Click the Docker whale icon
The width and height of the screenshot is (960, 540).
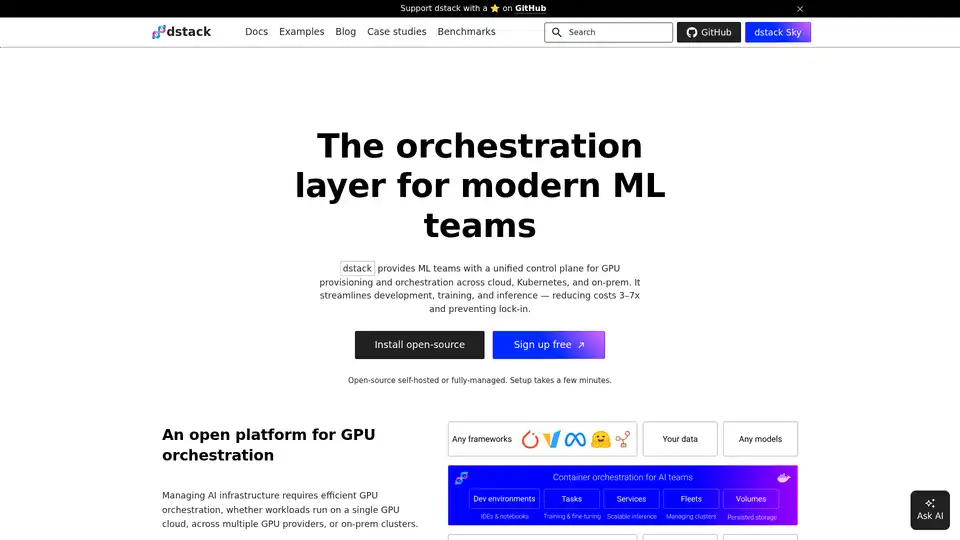tap(783, 478)
